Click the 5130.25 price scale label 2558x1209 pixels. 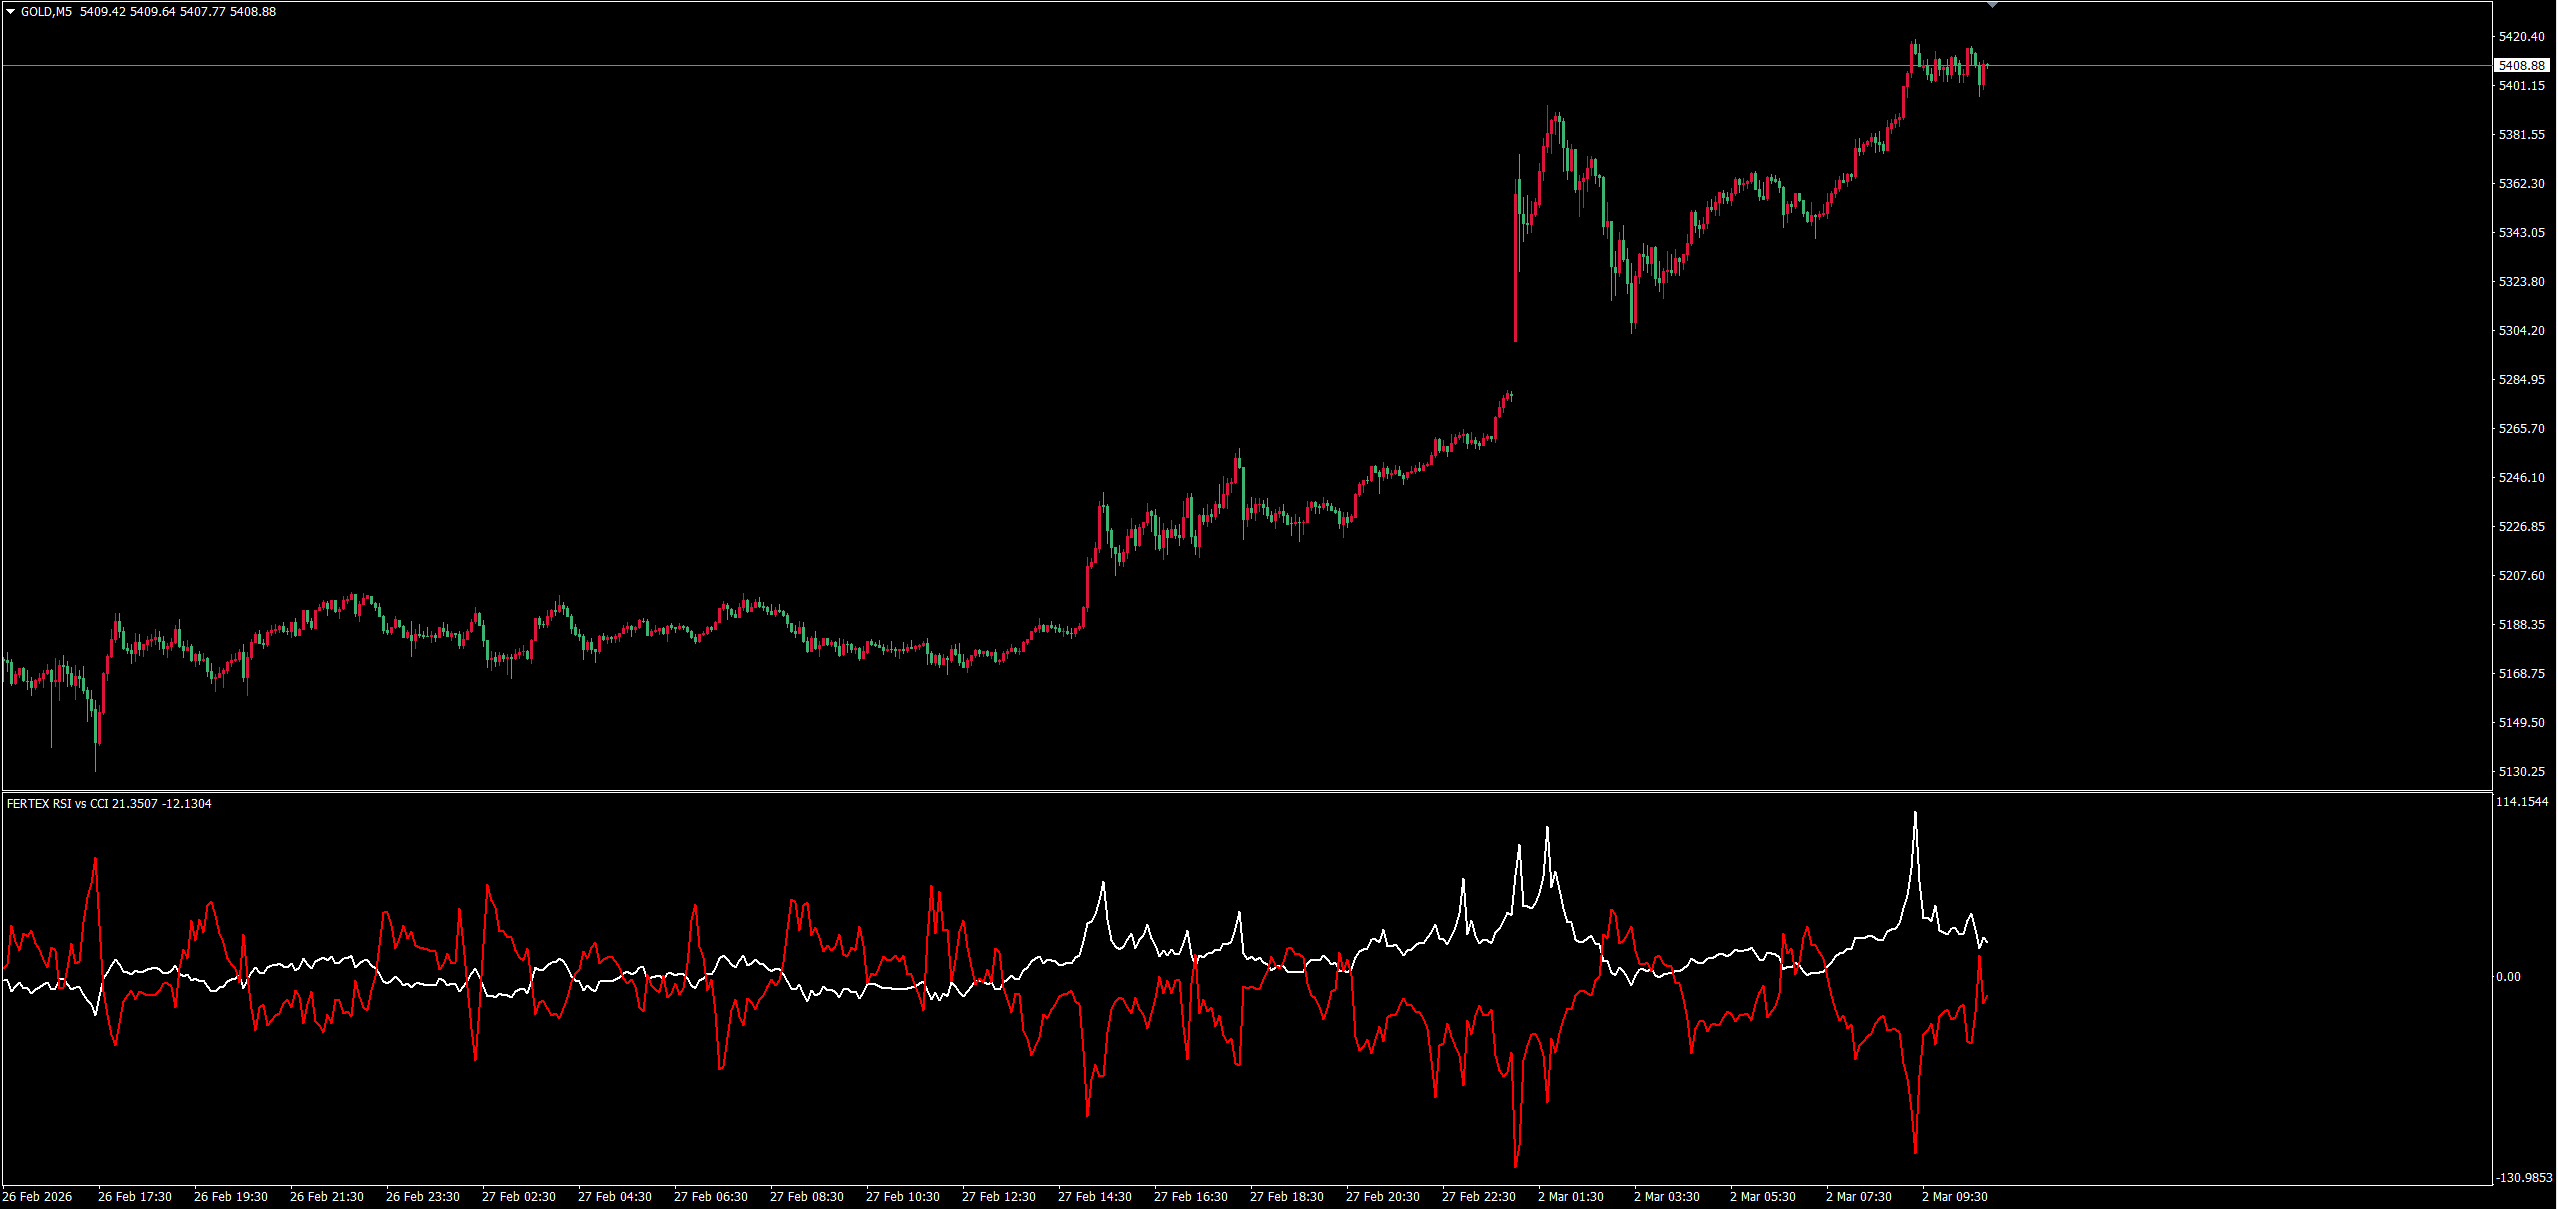[2521, 772]
